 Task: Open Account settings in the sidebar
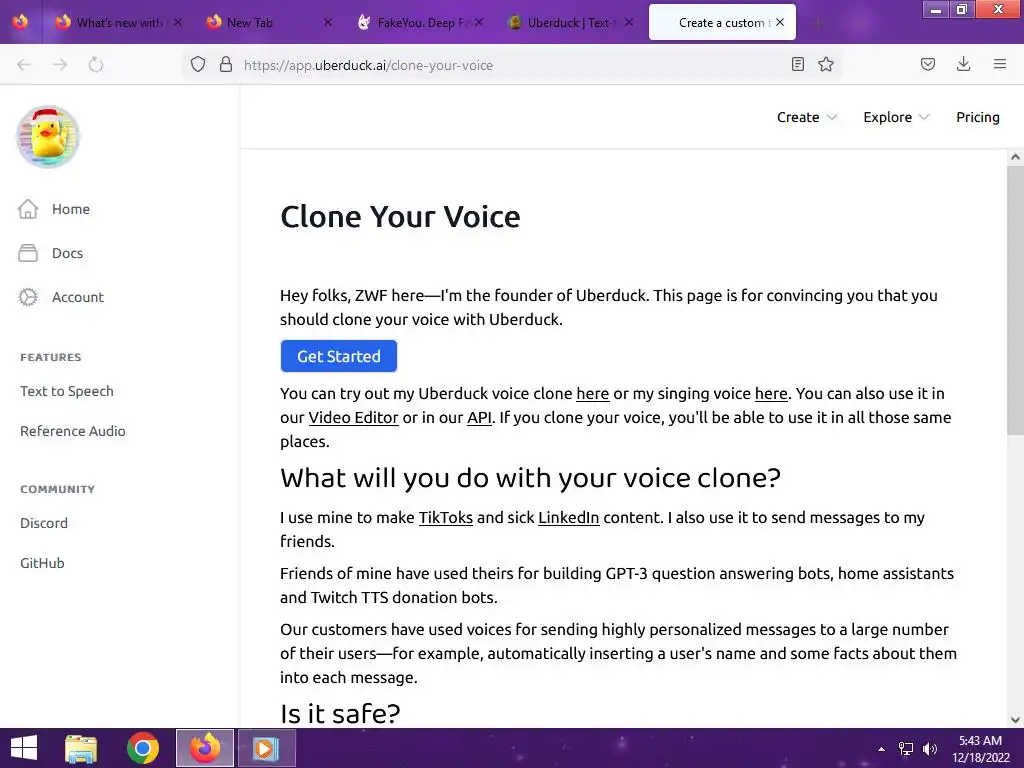(61, 297)
